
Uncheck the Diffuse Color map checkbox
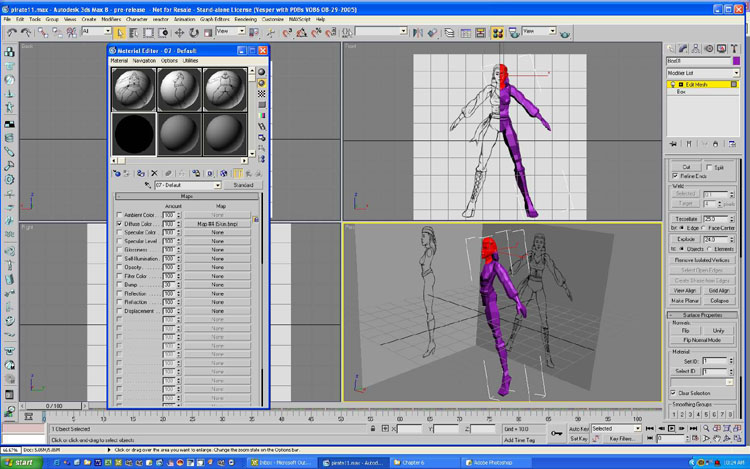pyautogui.click(x=119, y=224)
